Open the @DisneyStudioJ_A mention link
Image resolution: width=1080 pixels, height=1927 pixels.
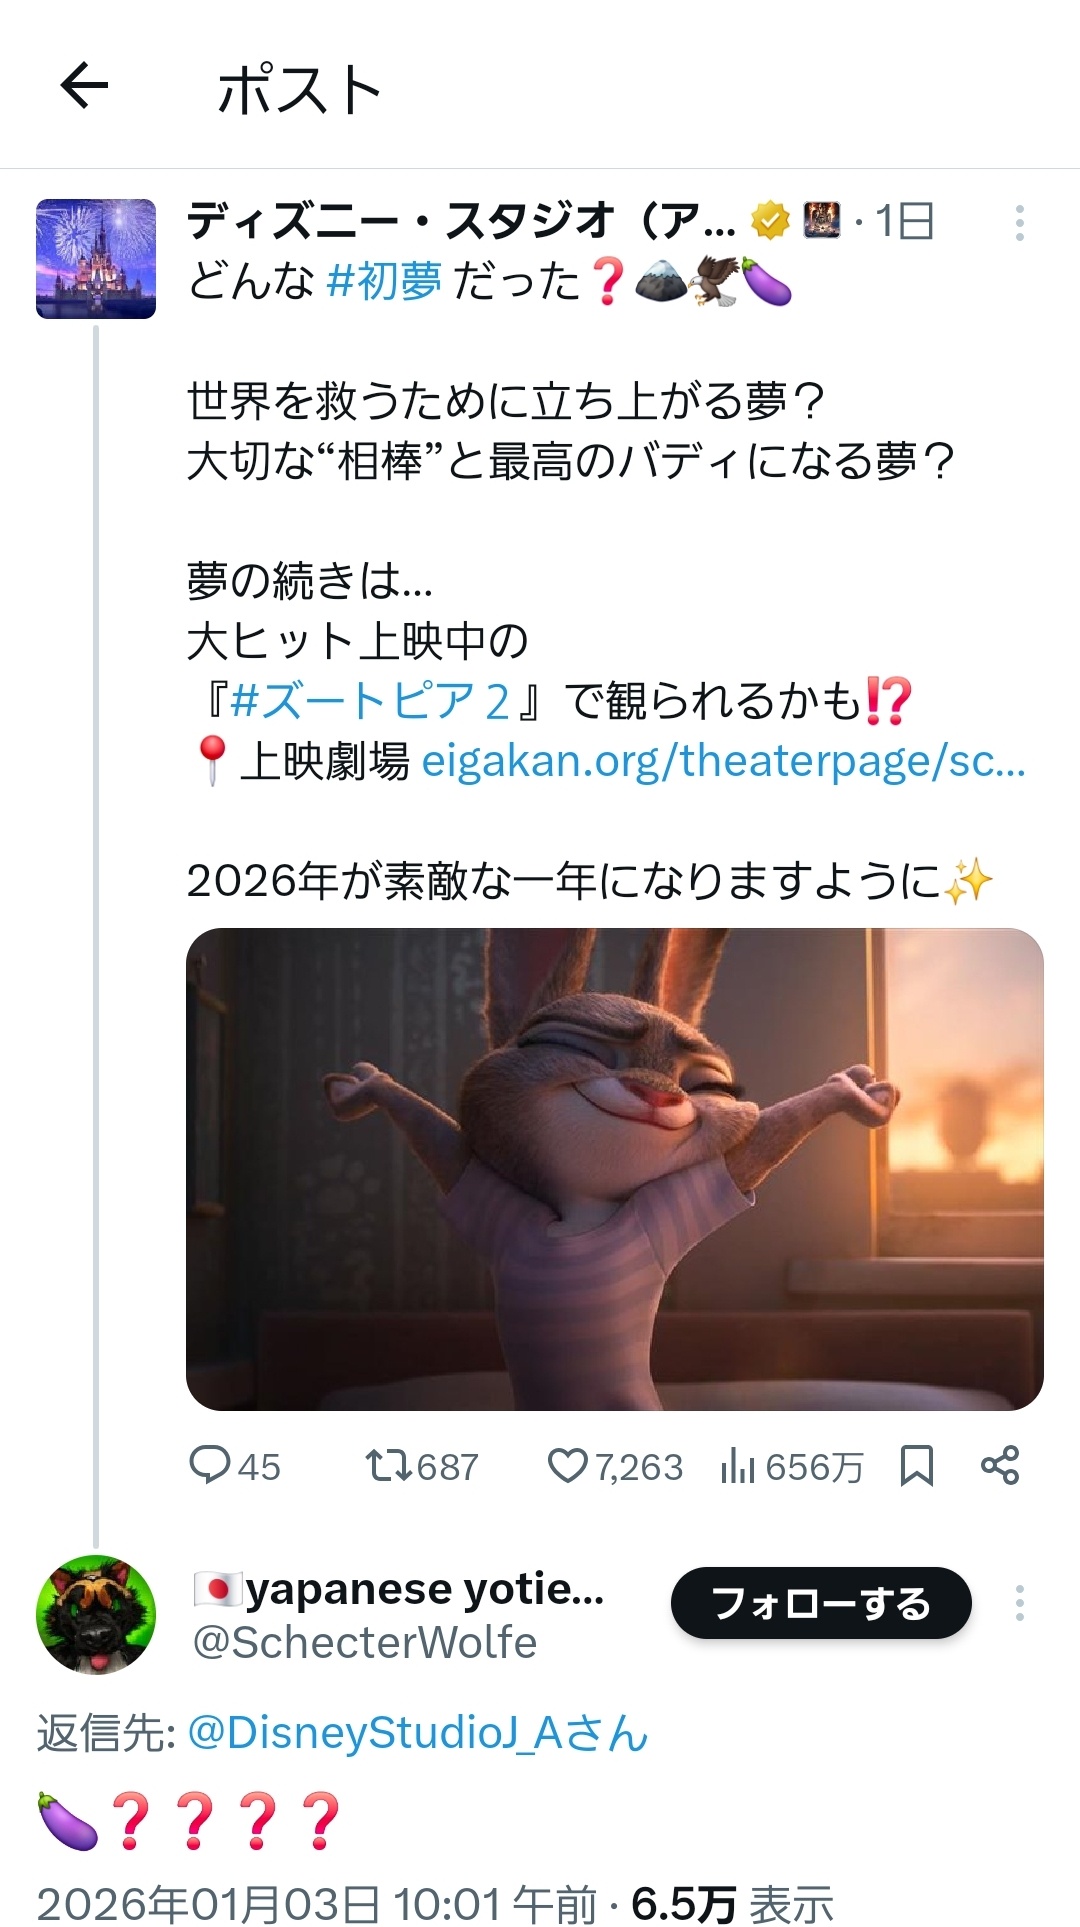pos(418,1733)
